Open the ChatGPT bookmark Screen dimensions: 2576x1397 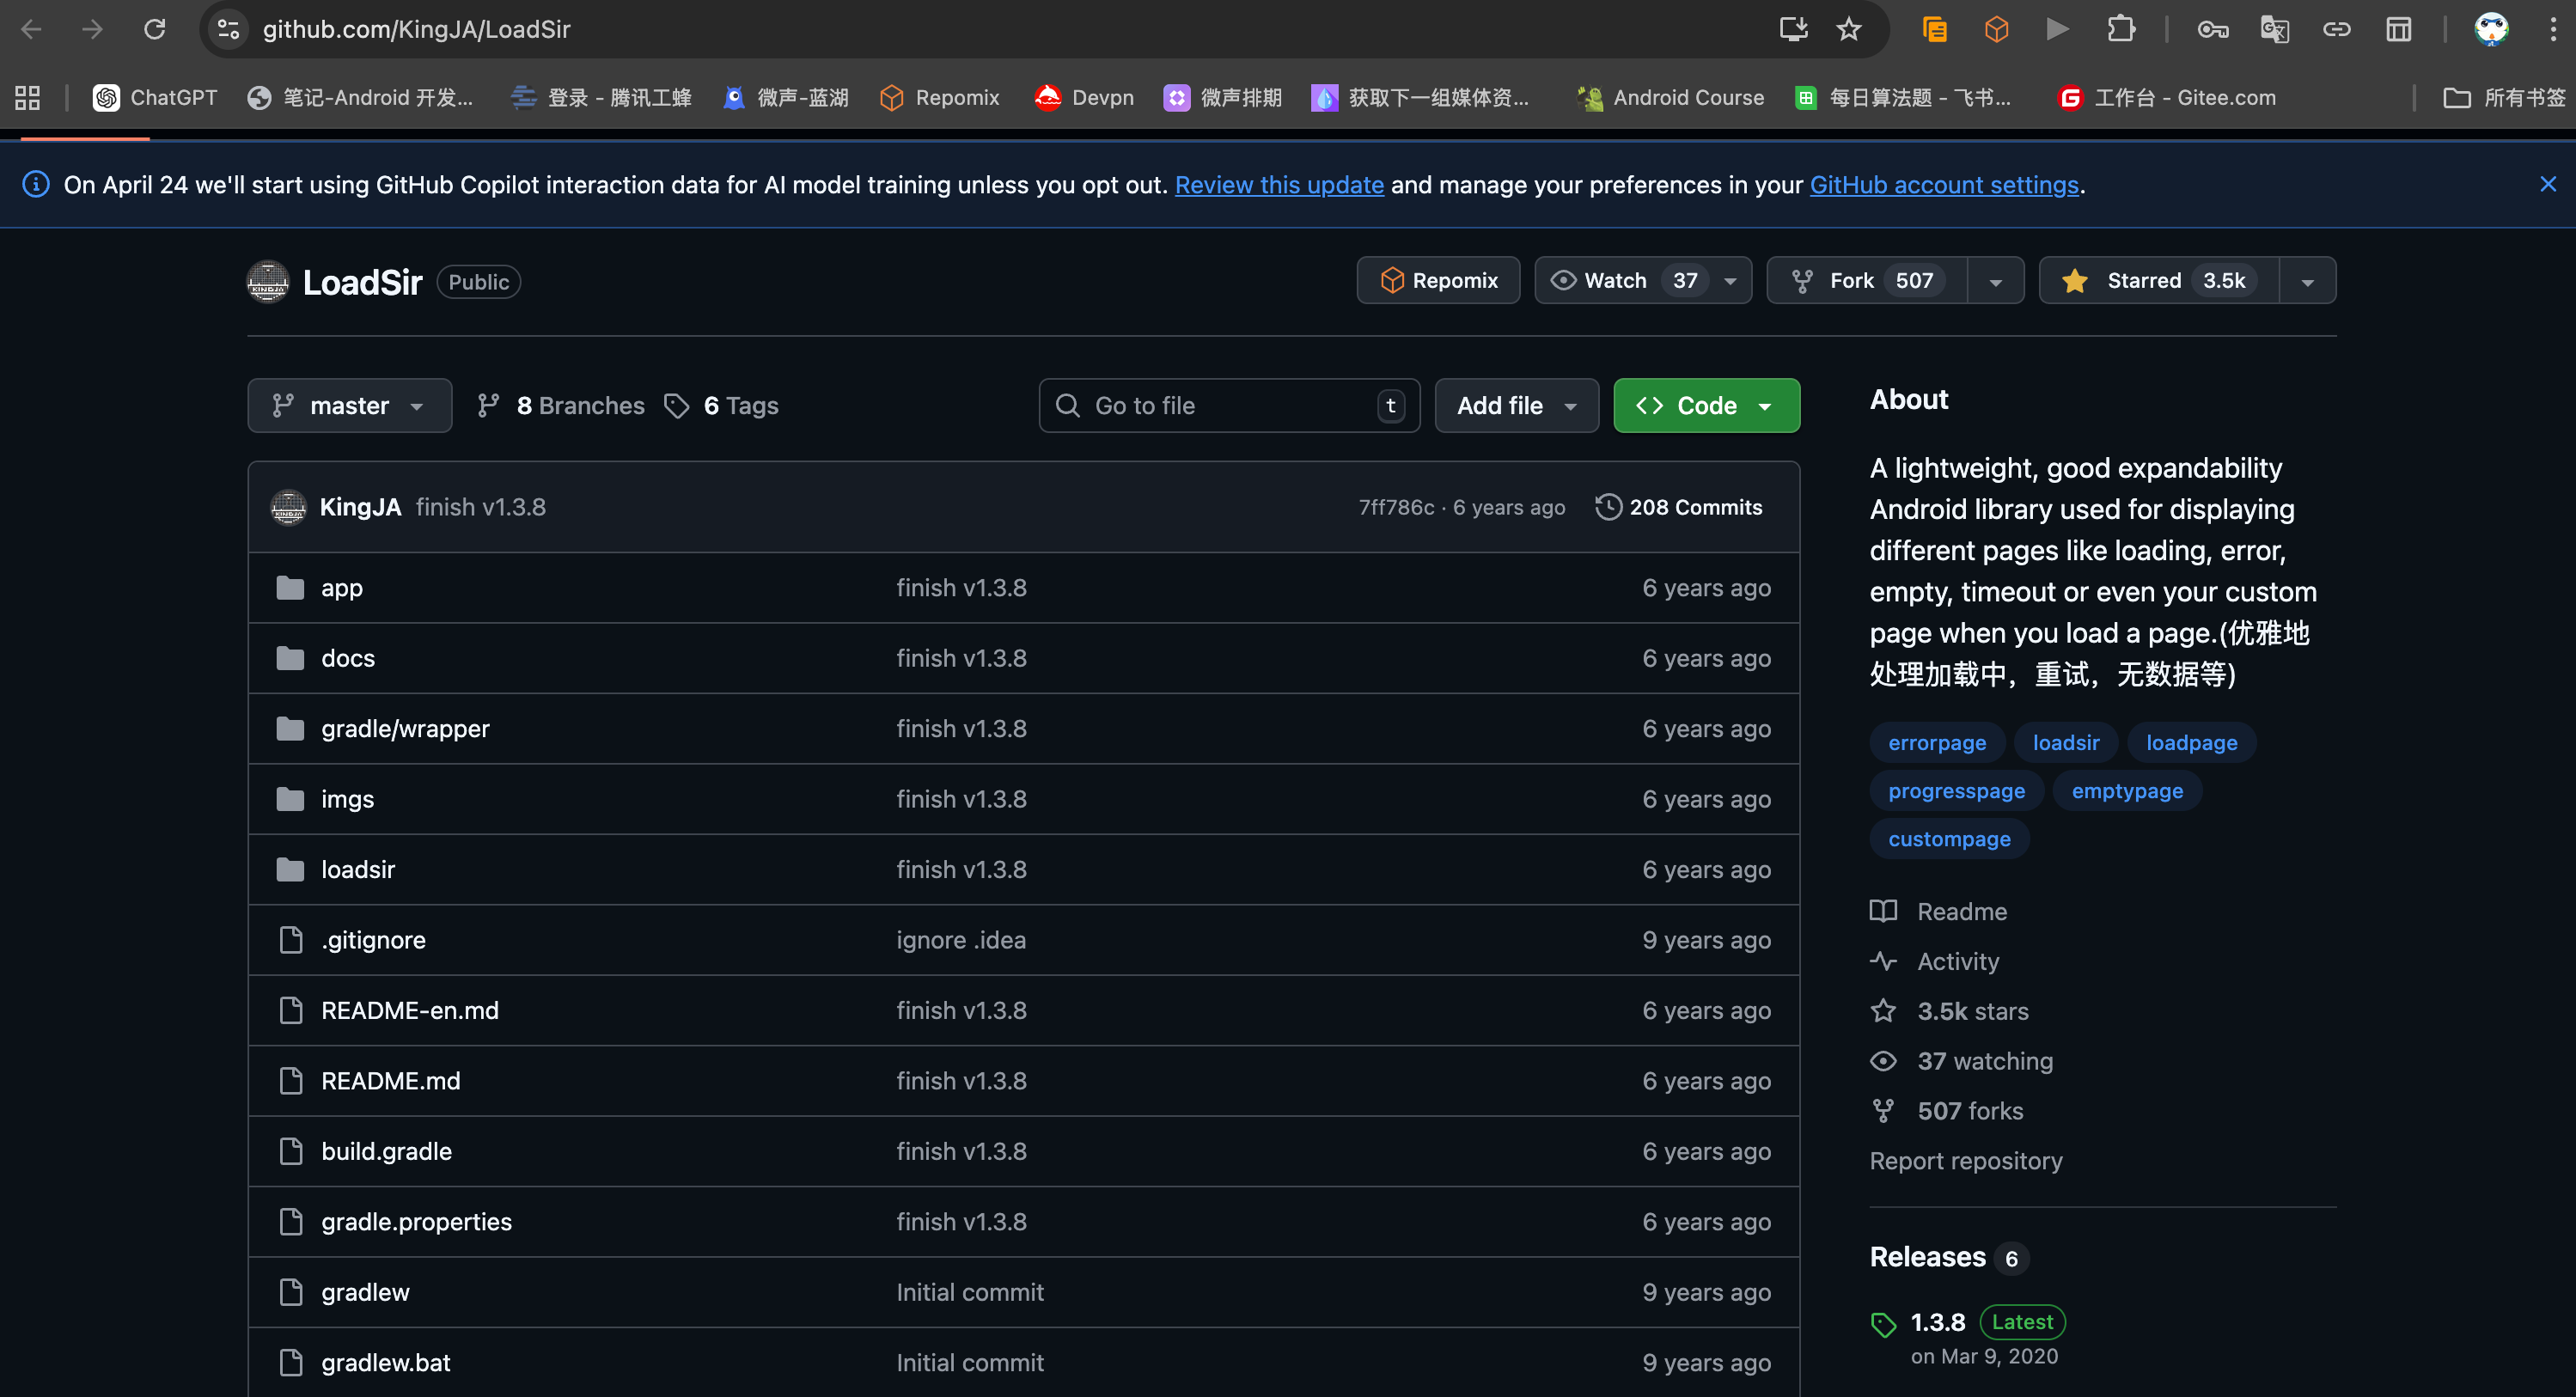[x=155, y=97]
